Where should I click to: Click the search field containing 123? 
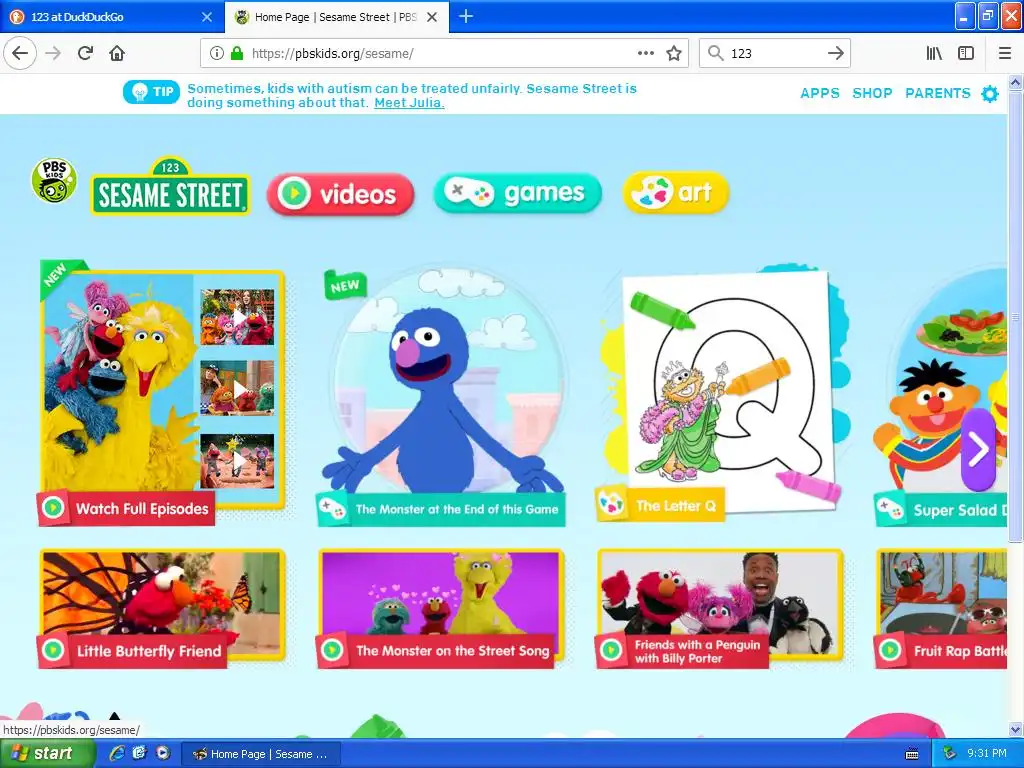[775, 54]
